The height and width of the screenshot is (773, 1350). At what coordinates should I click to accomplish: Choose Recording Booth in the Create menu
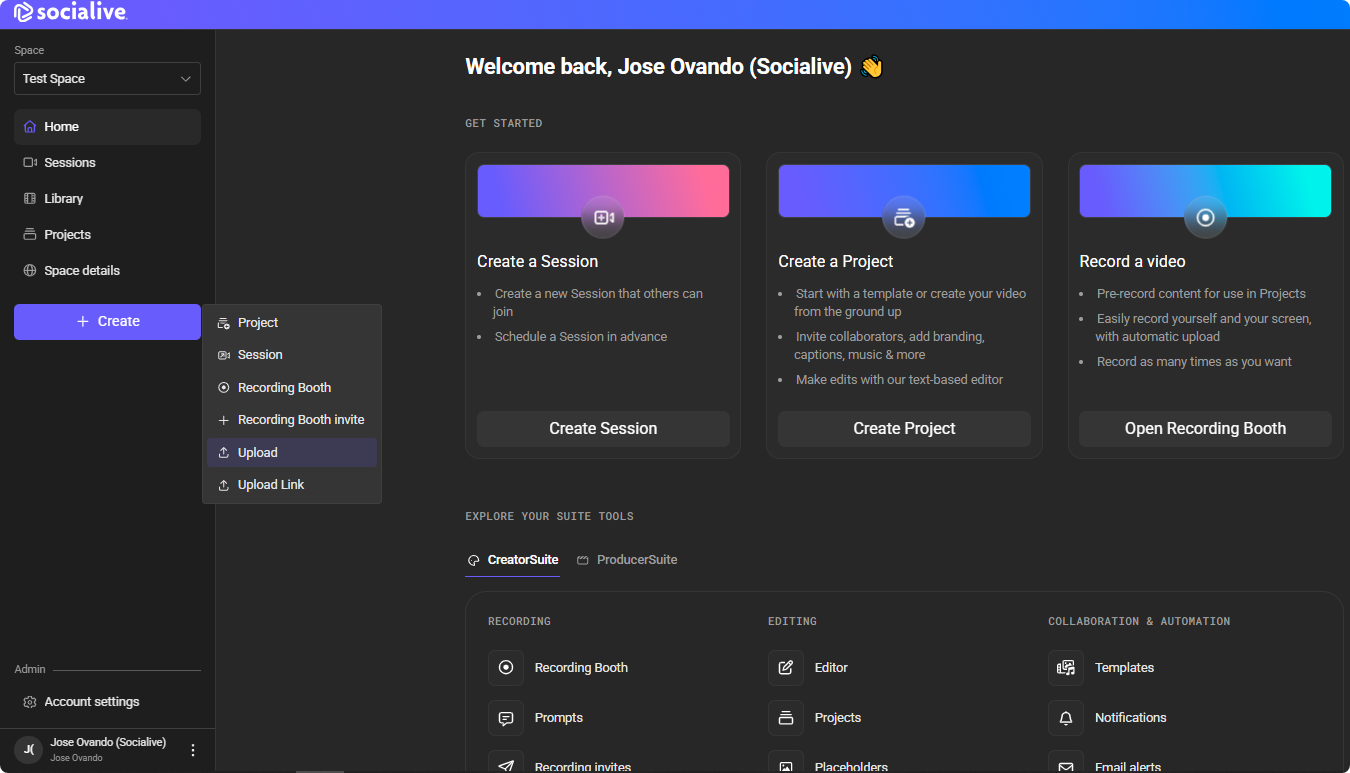pyautogui.click(x=292, y=388)
